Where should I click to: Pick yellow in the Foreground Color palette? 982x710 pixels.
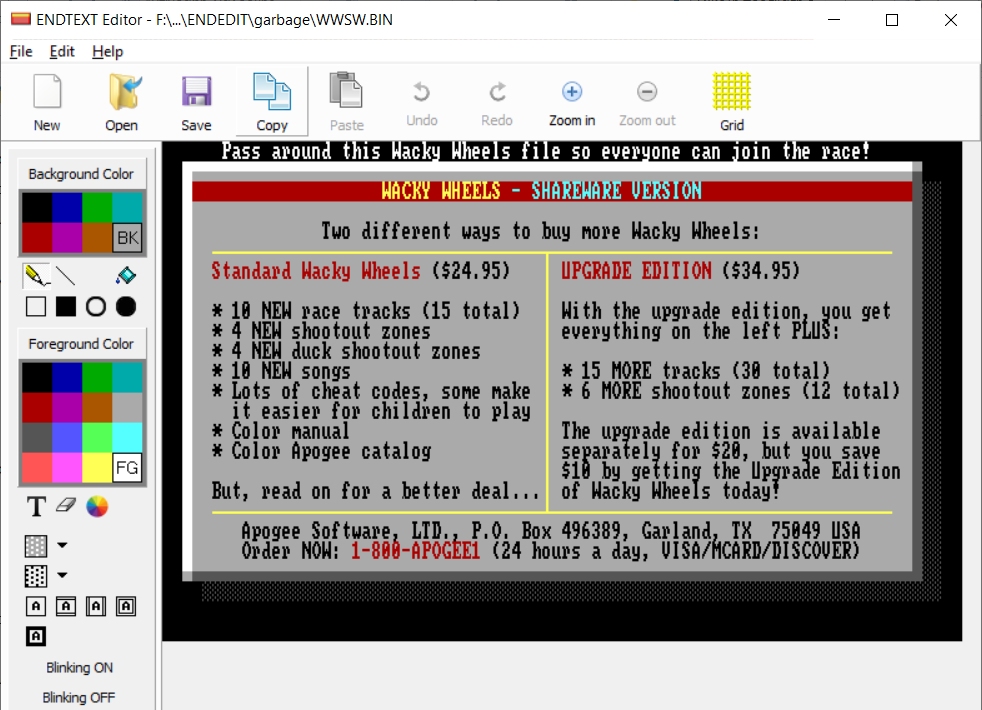97,468
